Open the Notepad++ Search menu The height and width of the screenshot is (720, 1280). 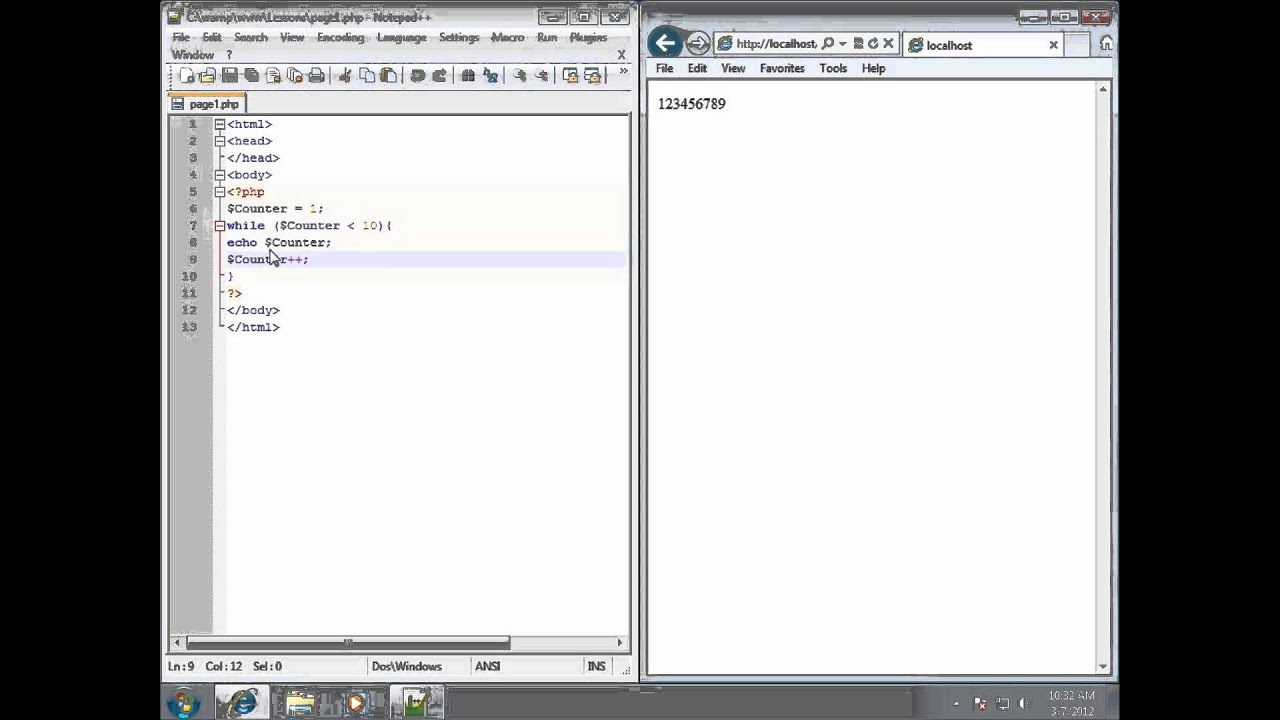click(x=251, y=37)
